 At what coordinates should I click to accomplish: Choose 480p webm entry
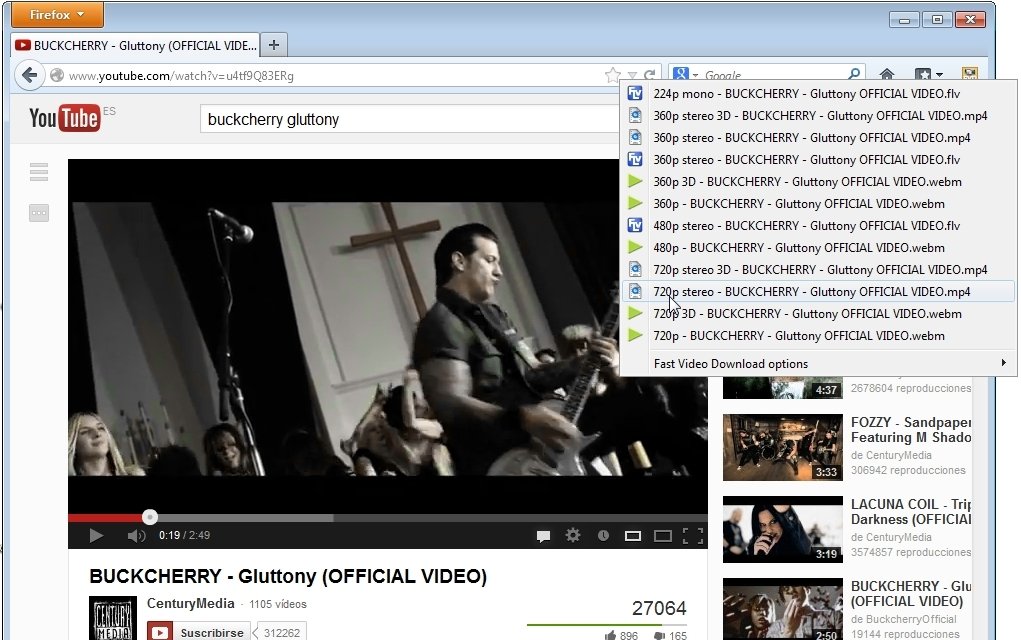tap(818, 247)
